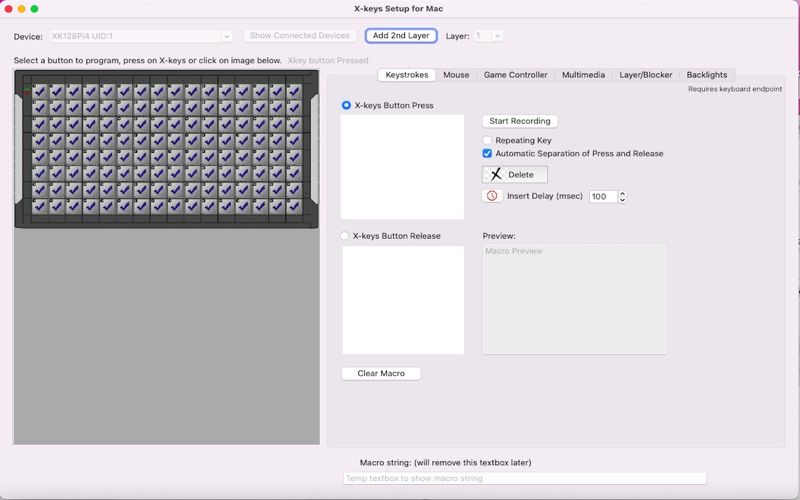Click the Button Press macro list box
Image resolution: width=800 pixels, height=500 pixels.
point(403,167)
